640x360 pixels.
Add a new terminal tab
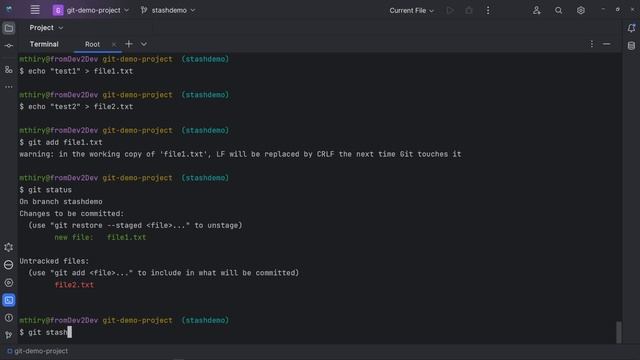pos(129,44)
